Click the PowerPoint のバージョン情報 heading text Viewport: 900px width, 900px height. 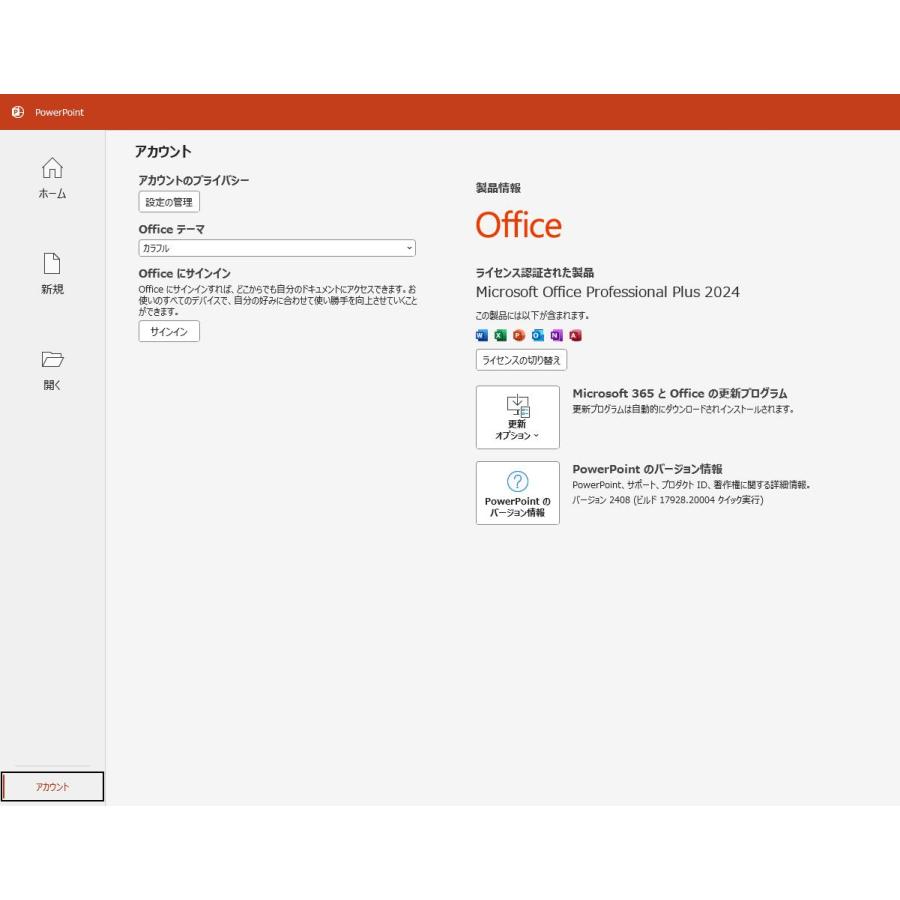[647, 469]
